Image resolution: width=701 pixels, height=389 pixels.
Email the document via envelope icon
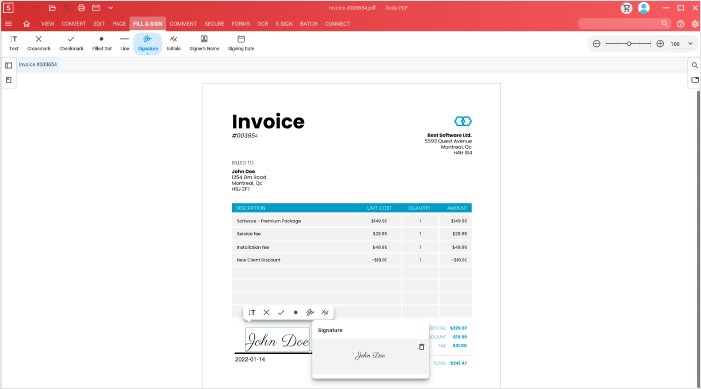96,8
